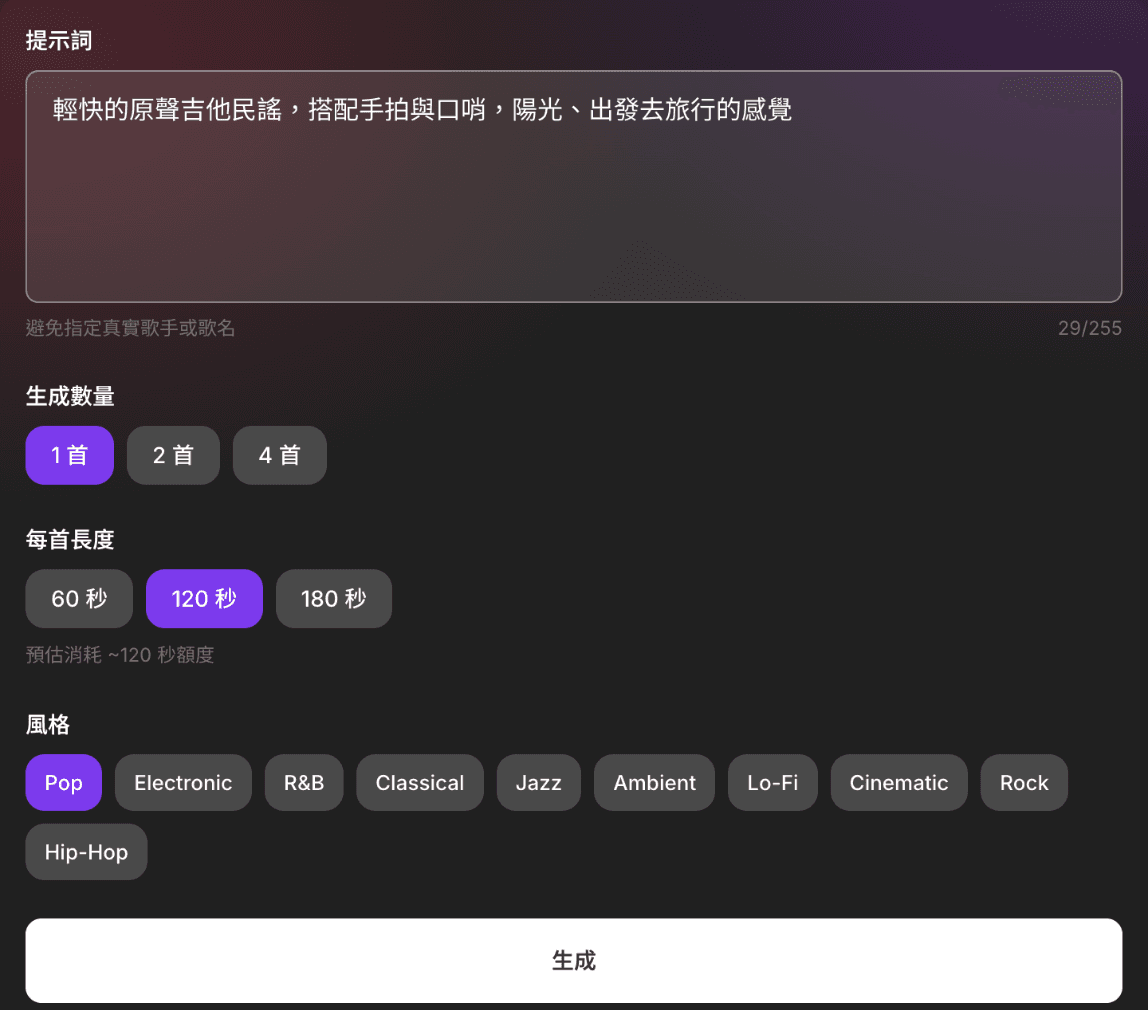Set style to Ambient

[x=655, y=782]
